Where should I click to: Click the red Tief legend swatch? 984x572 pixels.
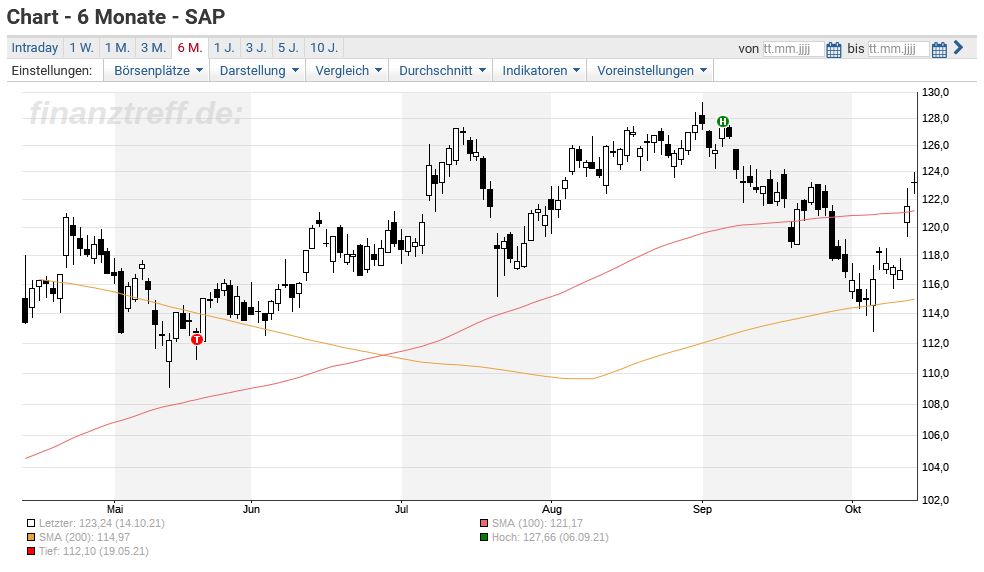tap(31, 551)
